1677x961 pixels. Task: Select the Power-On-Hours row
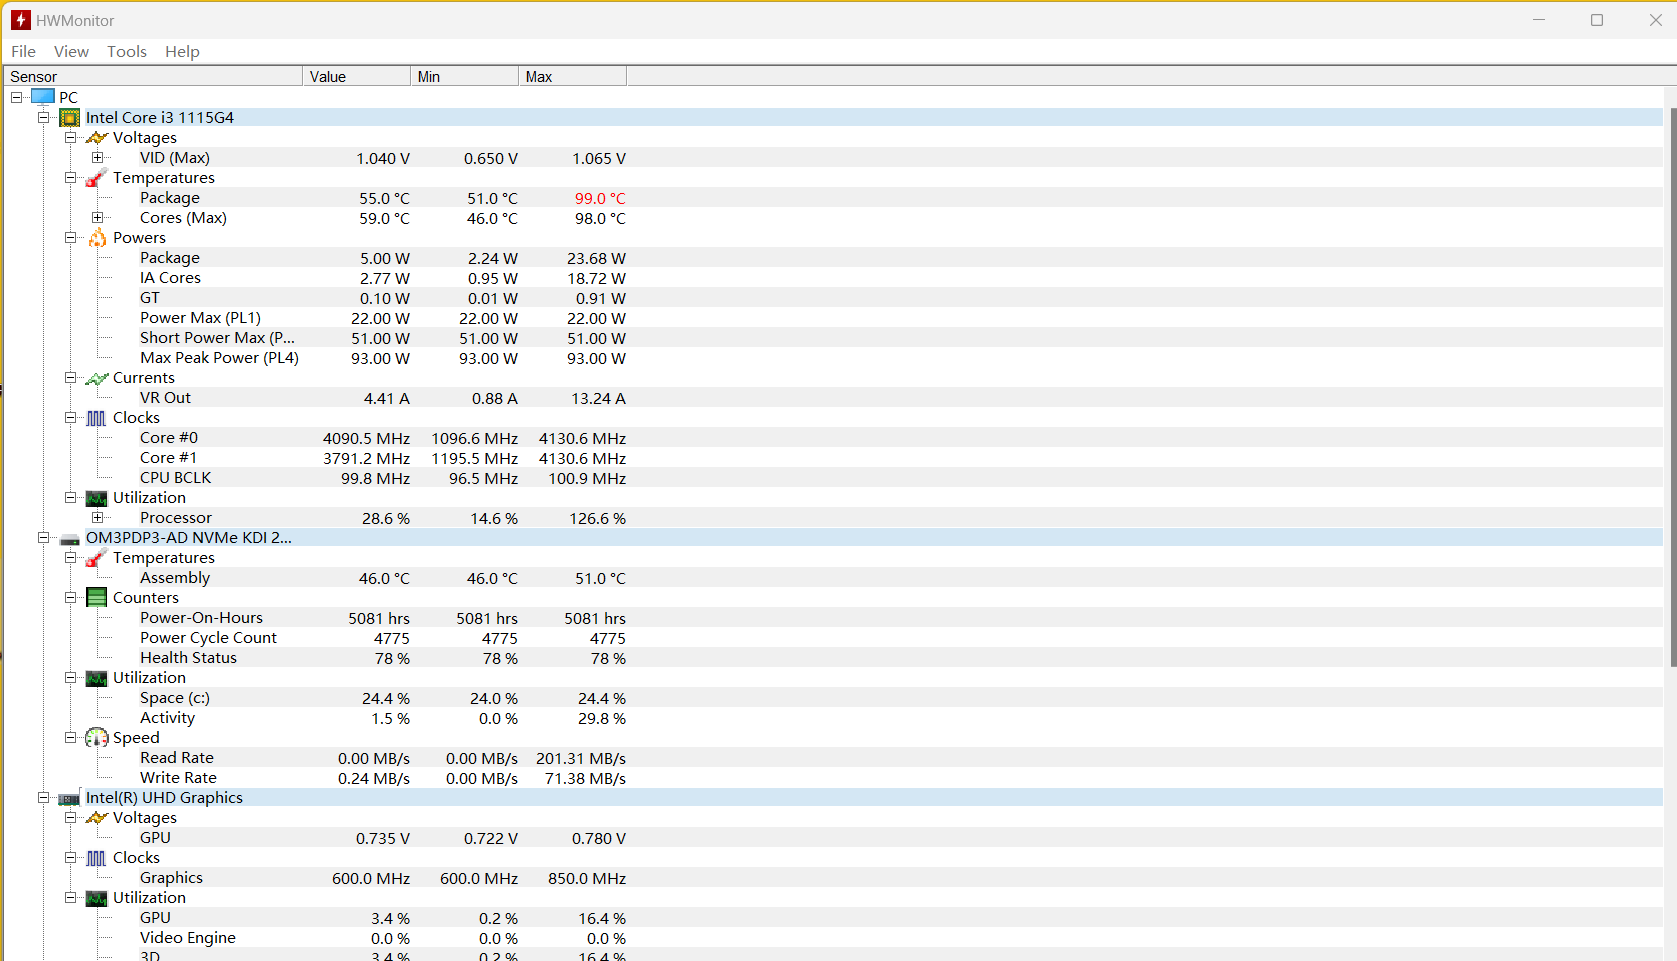pyautogui.click(x=833, y=618)
